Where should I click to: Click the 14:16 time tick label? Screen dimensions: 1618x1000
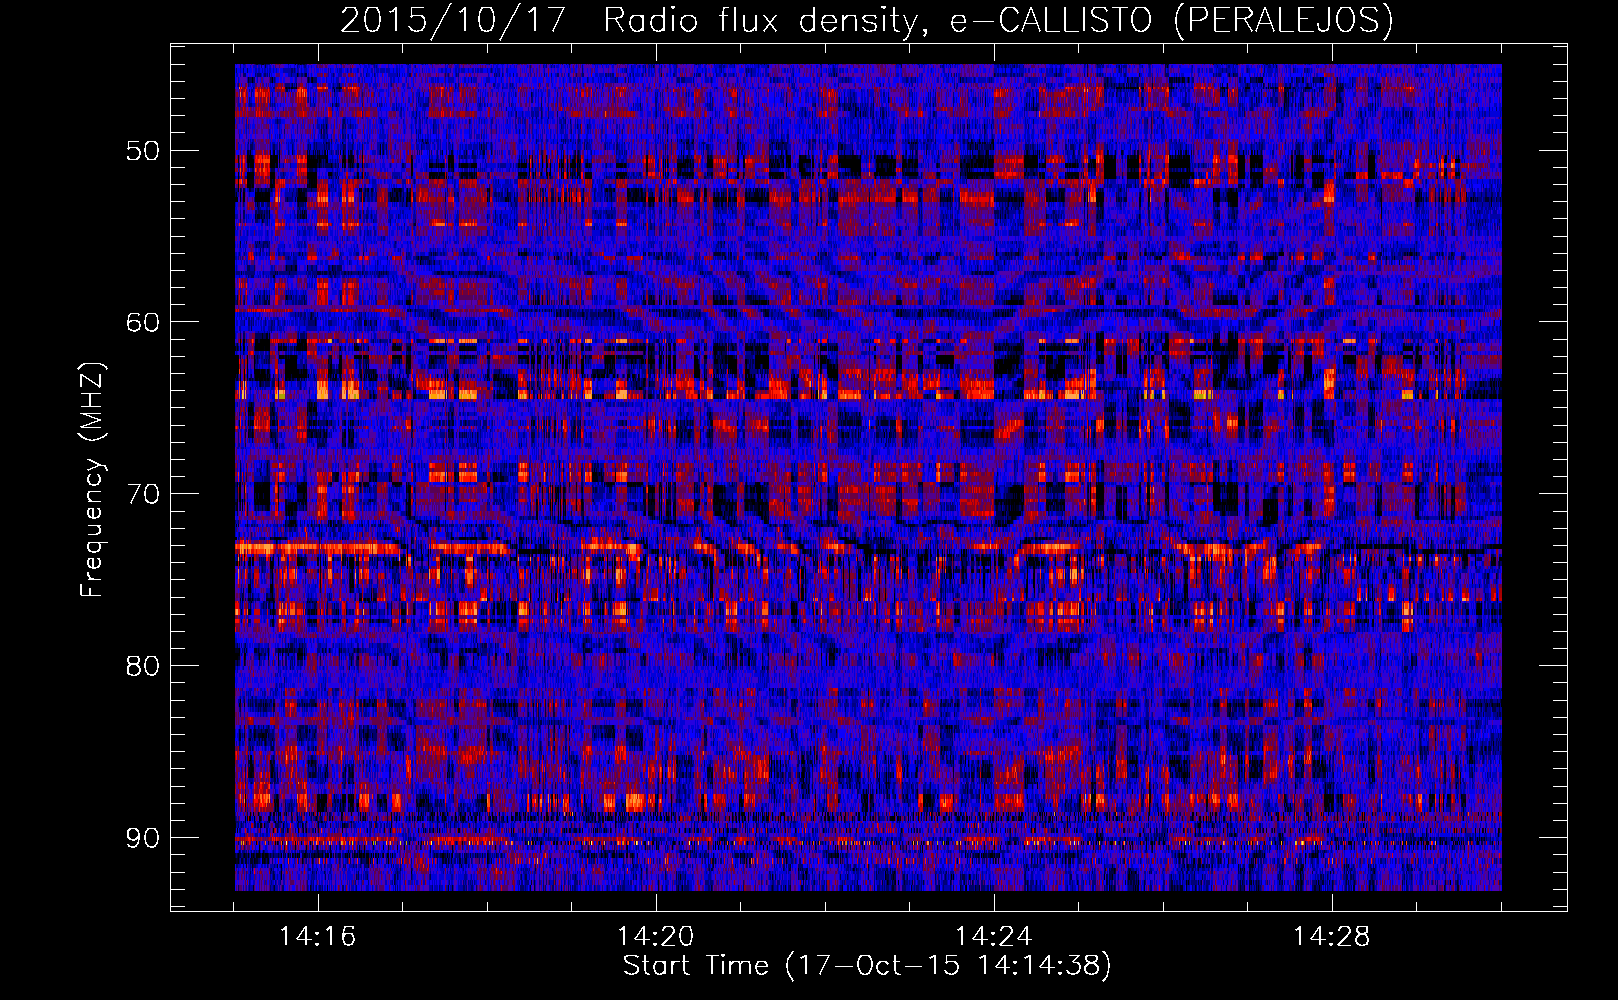(318, 937)
